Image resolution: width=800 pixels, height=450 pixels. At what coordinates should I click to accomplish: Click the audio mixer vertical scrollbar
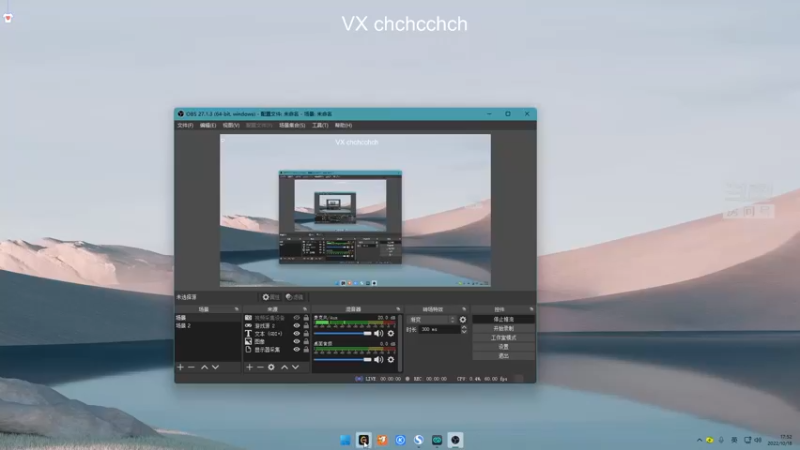[399, 343]
